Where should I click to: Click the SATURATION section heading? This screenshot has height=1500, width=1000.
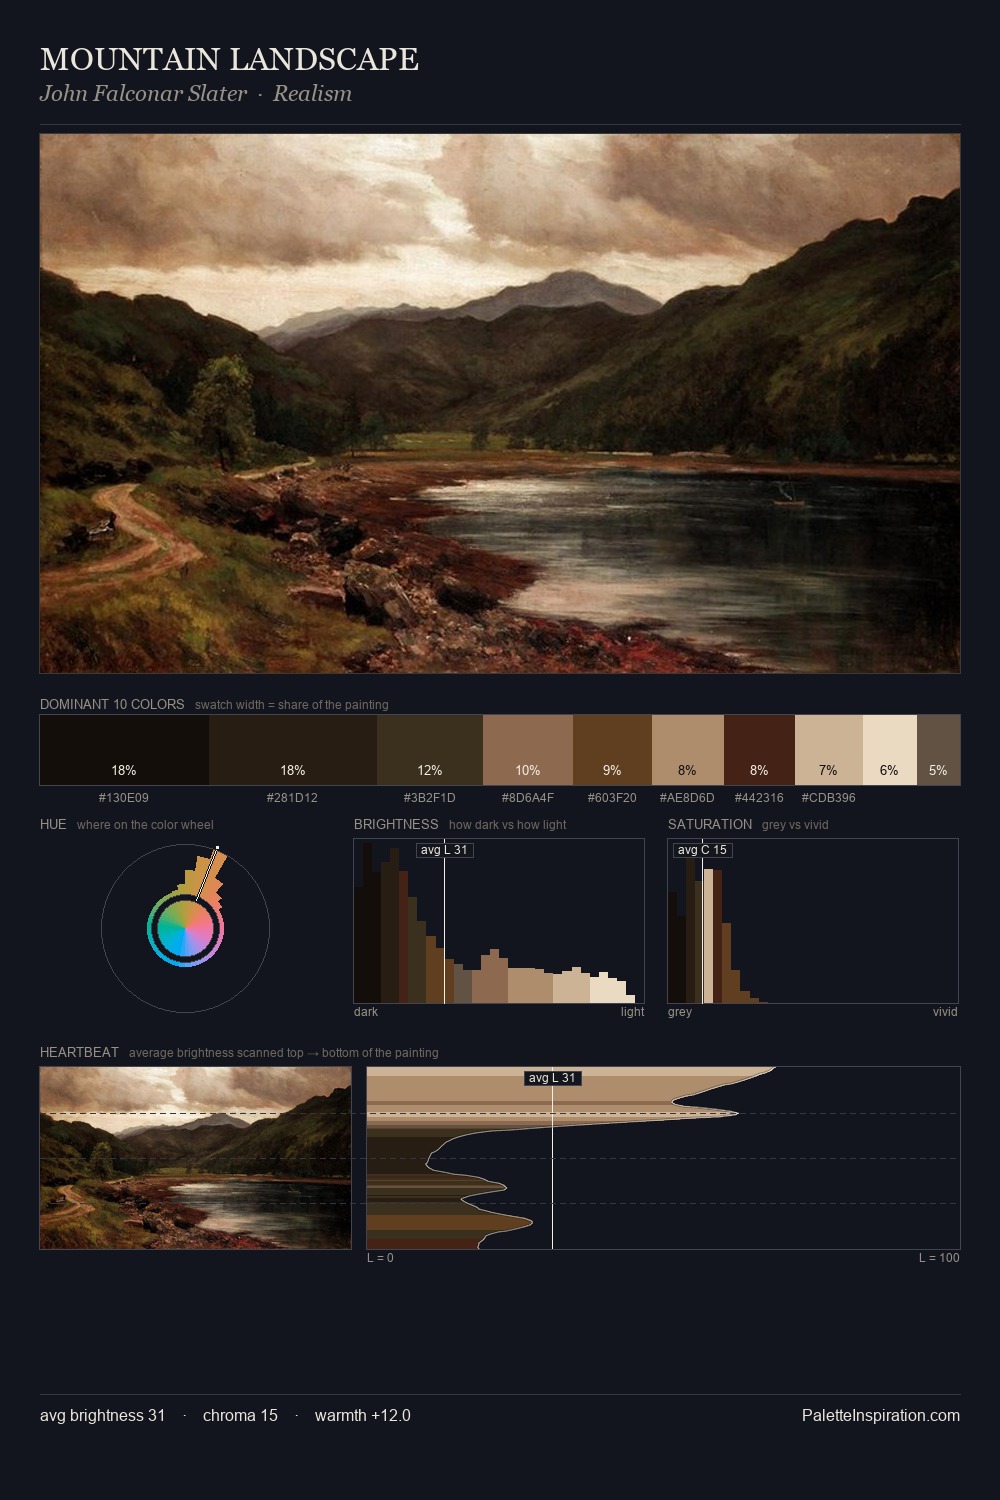pos(710,824)
